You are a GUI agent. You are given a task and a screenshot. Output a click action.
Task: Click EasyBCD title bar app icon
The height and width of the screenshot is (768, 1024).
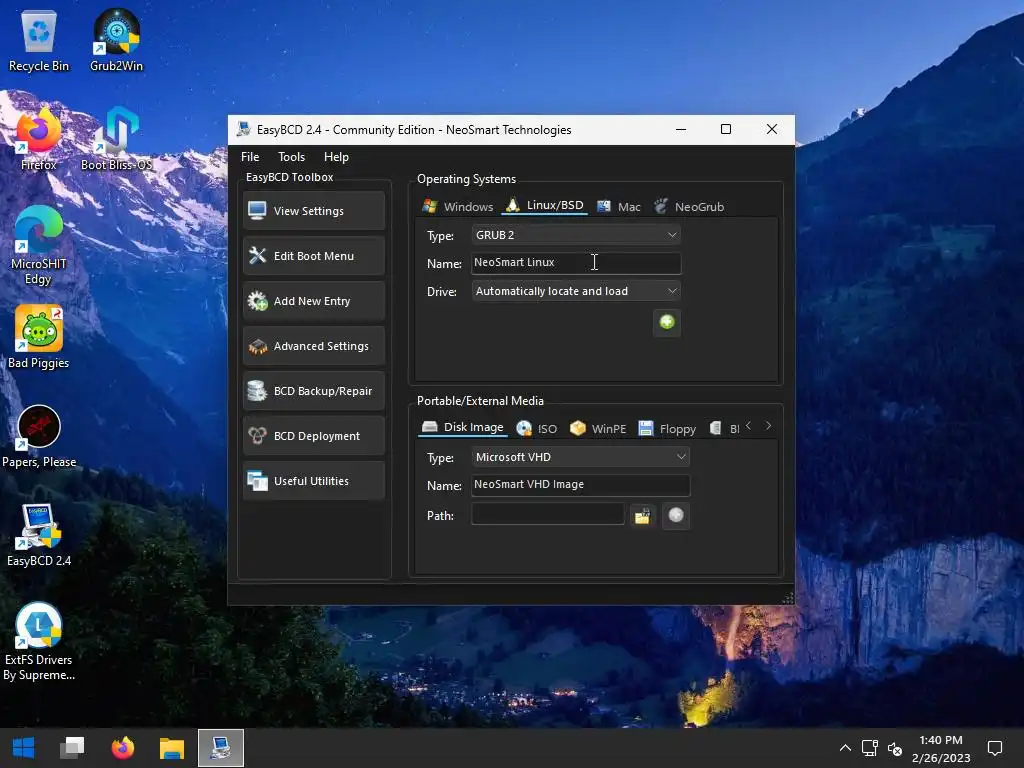tap(244, 129)
